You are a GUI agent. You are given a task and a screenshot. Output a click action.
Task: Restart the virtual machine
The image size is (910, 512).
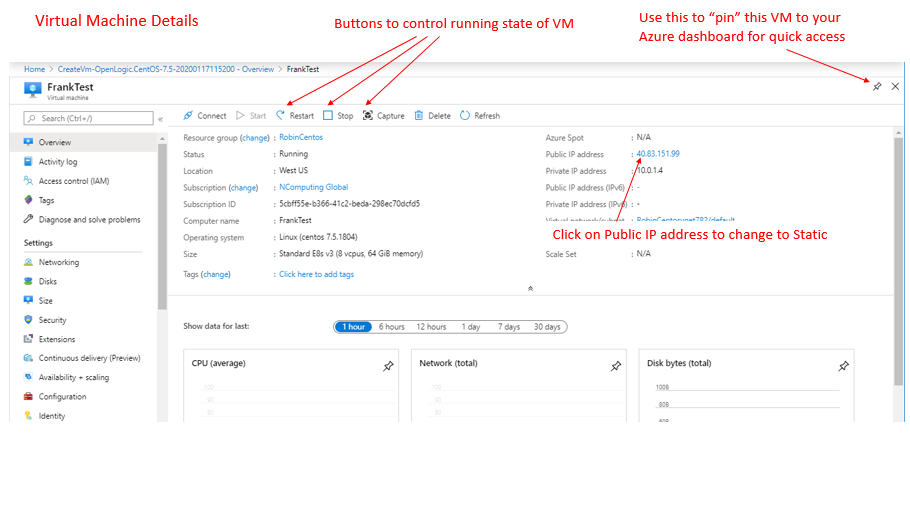295,116
